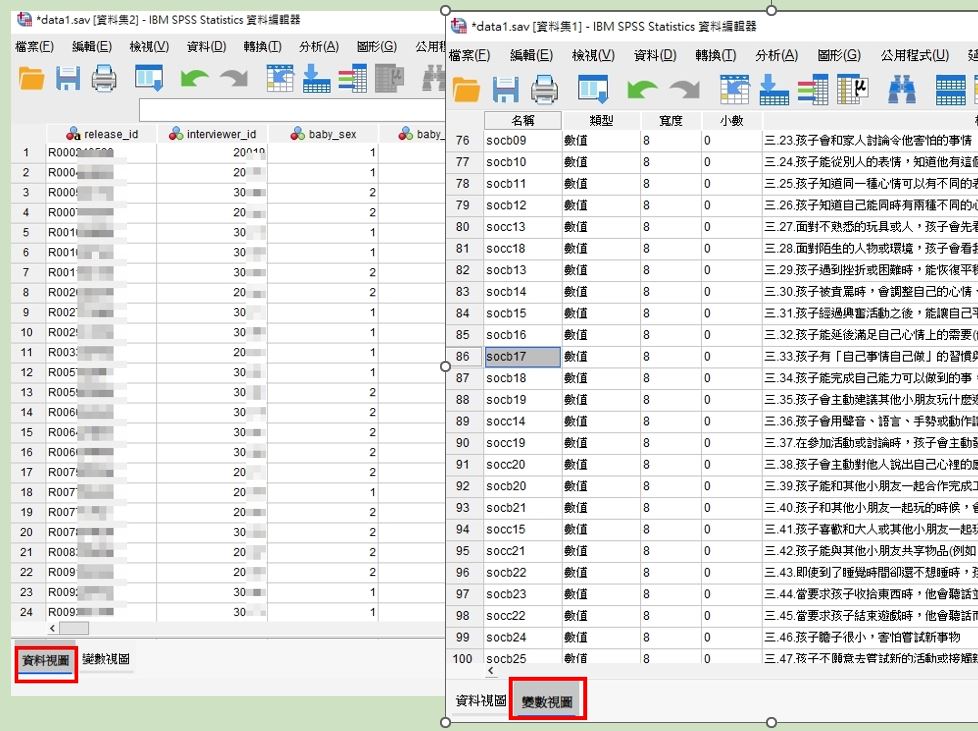Open 轉換(T) menu in left window

click(262, 46)
